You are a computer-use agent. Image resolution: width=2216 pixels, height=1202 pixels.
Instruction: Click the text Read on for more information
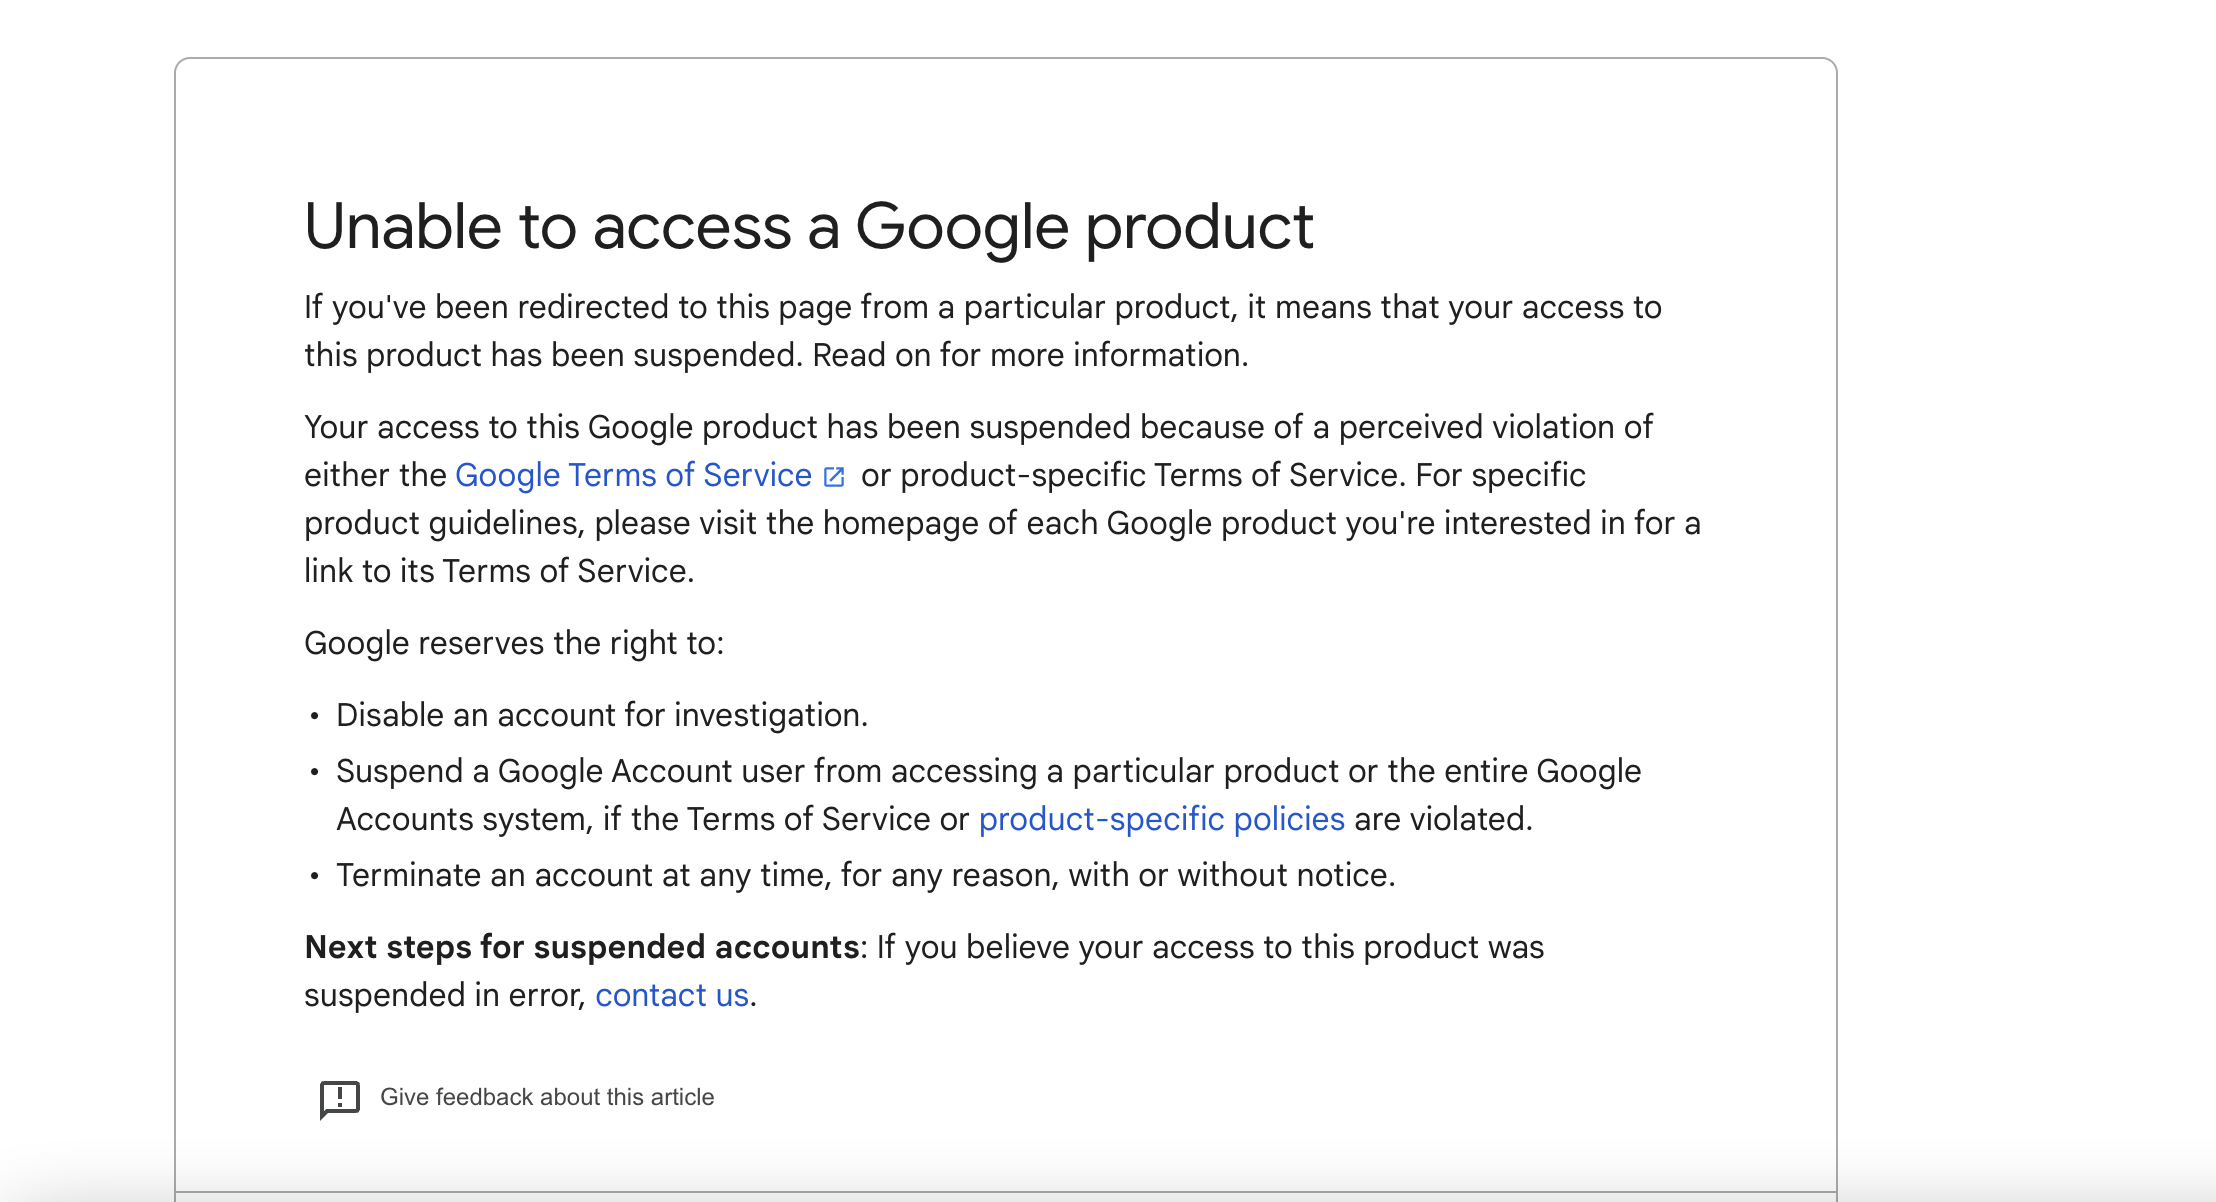(x=1030, y=355)
